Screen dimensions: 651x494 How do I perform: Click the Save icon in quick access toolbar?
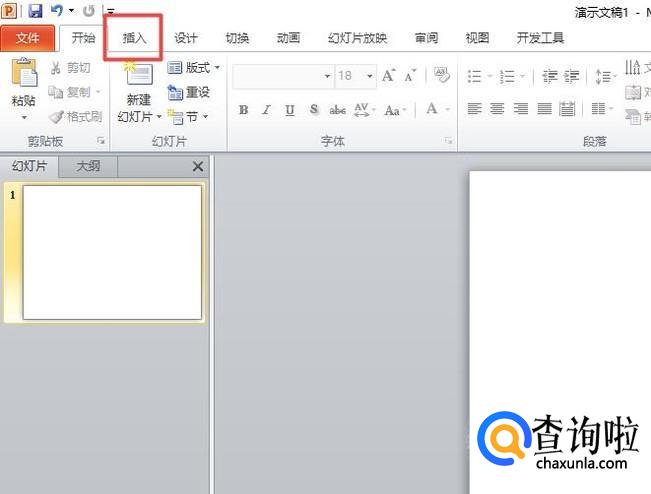click(35, 10)
